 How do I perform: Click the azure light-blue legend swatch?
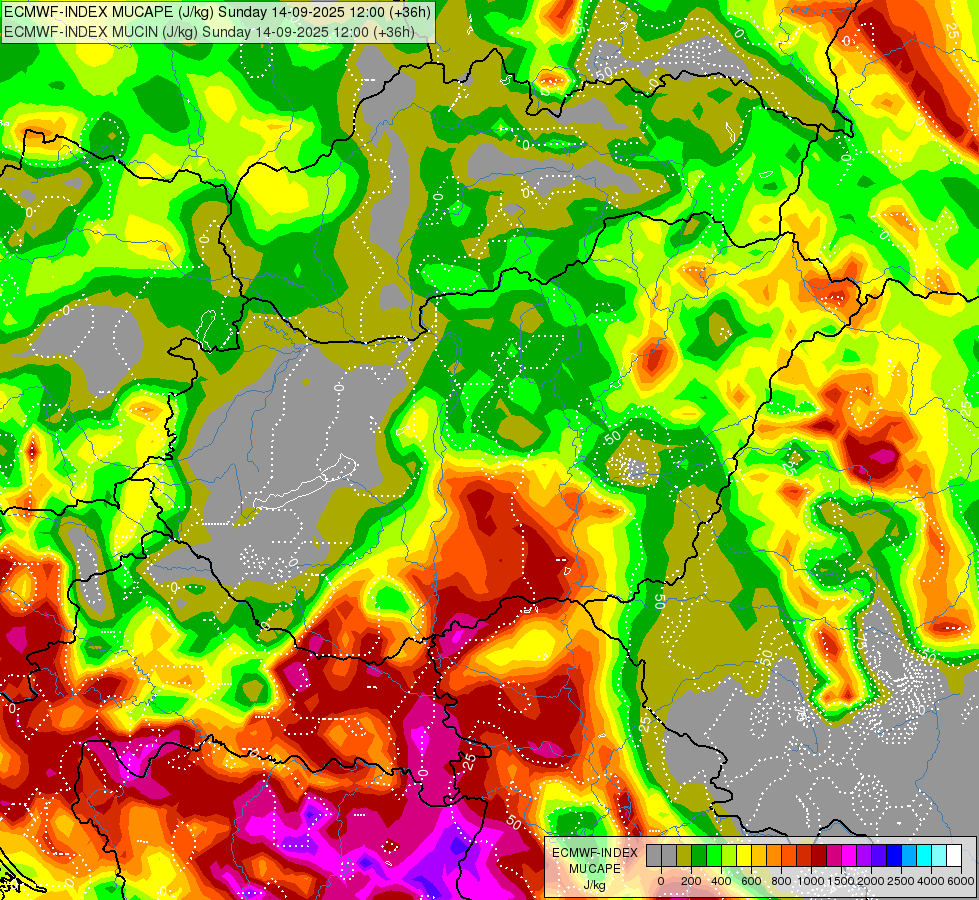[910, 855]
